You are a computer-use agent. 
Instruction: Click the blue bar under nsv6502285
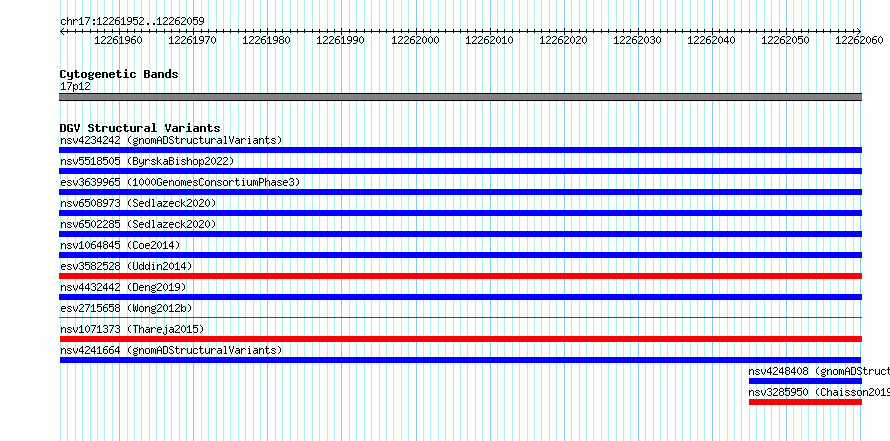(x=460, y=234)
